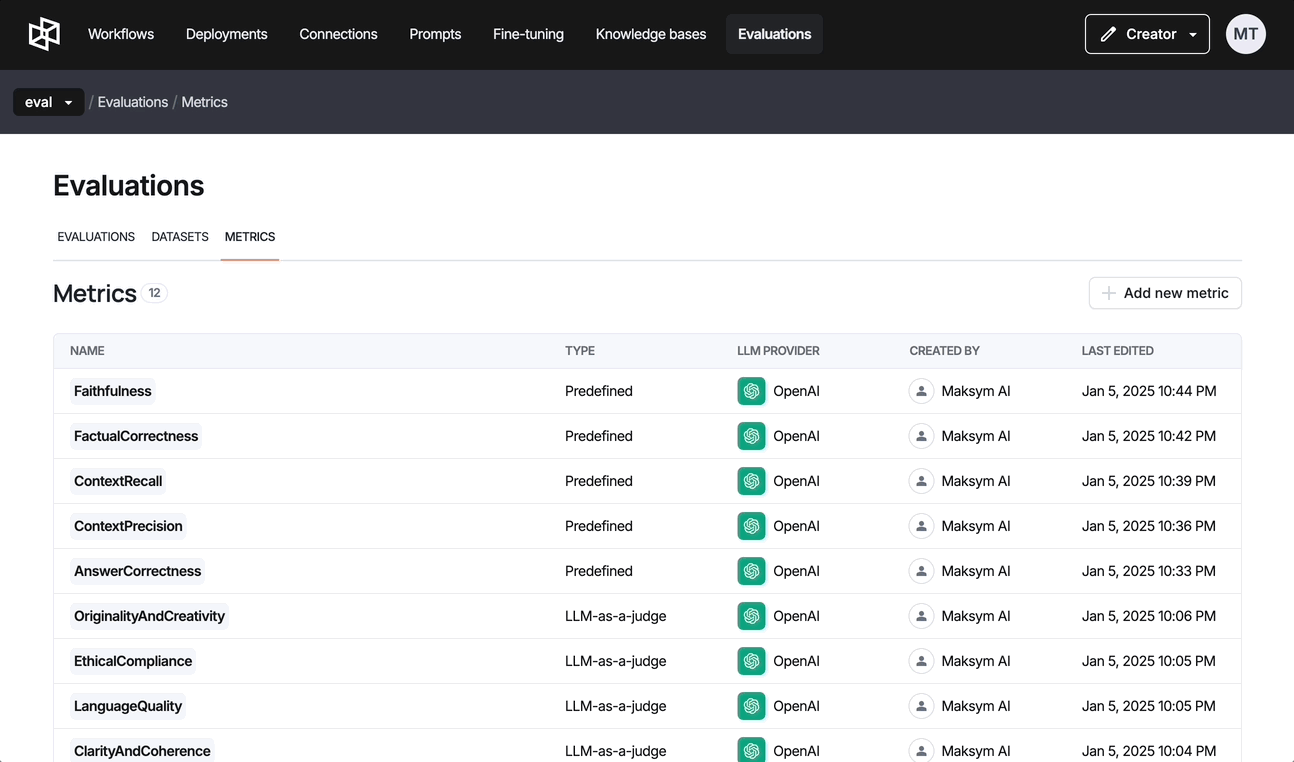The image size is (1294, 762).
Task: Click the app logo in the top-left corner
Action: pos(44,34)
